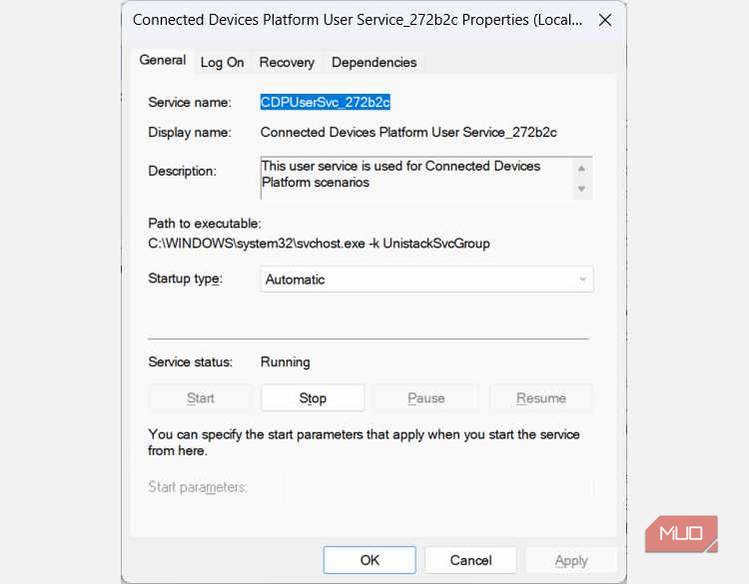
Task: Click the Resume service button
Action: [x=541, y=398]
